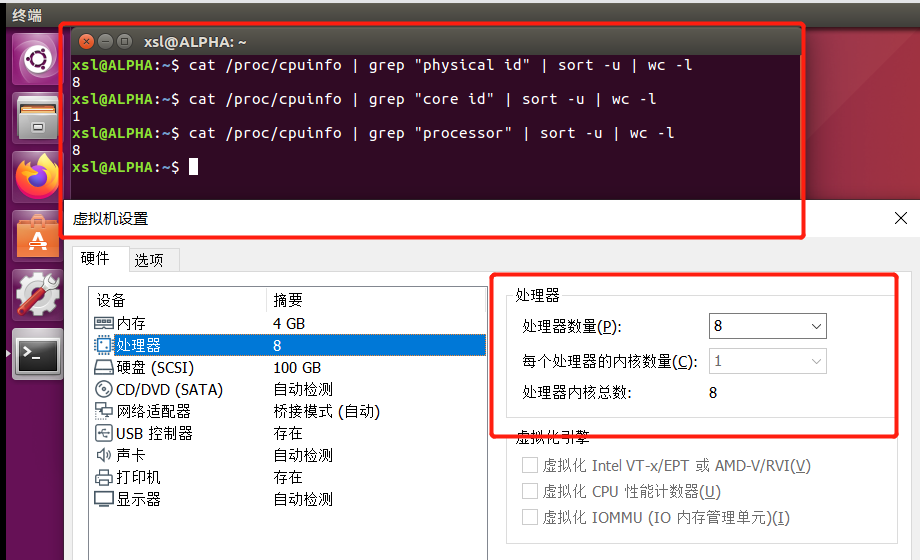This screenshot has width=920, height=560.
Task: Click the speaker icon beside 声卡
Action: pos(103,455)
